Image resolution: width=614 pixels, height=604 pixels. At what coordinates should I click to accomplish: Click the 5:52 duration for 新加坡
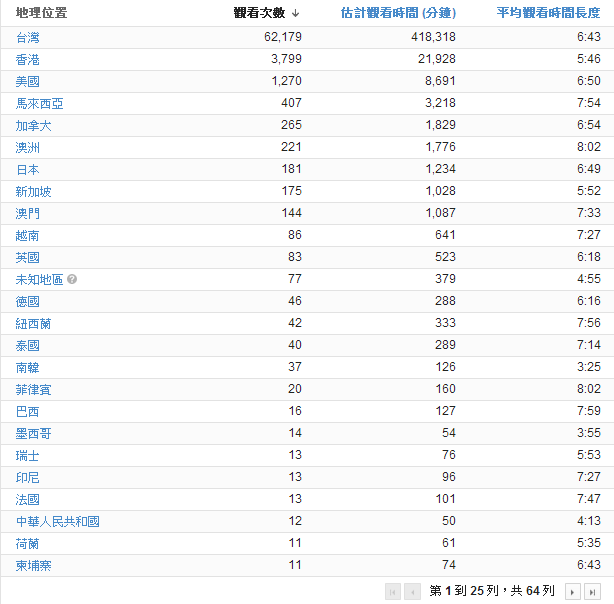pyautogui.click(x=589, y=191)
